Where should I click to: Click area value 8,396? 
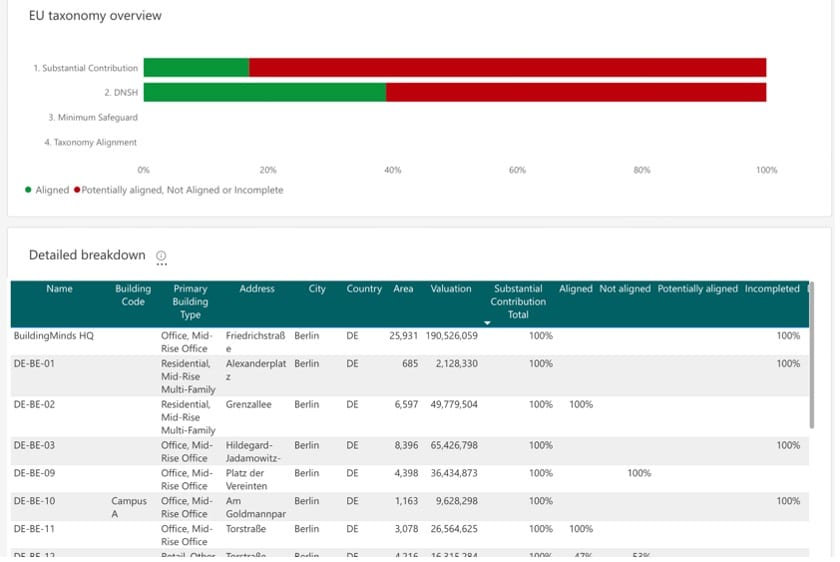(406, 445)
